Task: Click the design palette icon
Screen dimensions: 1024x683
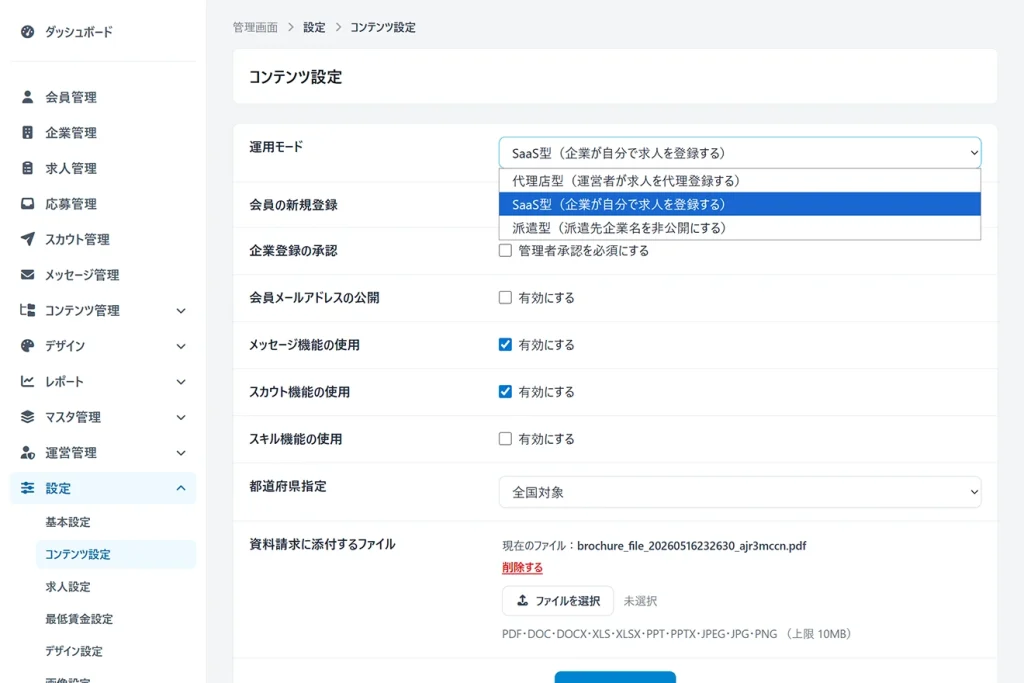Action: pyautogui.click(x=27, y=345)
